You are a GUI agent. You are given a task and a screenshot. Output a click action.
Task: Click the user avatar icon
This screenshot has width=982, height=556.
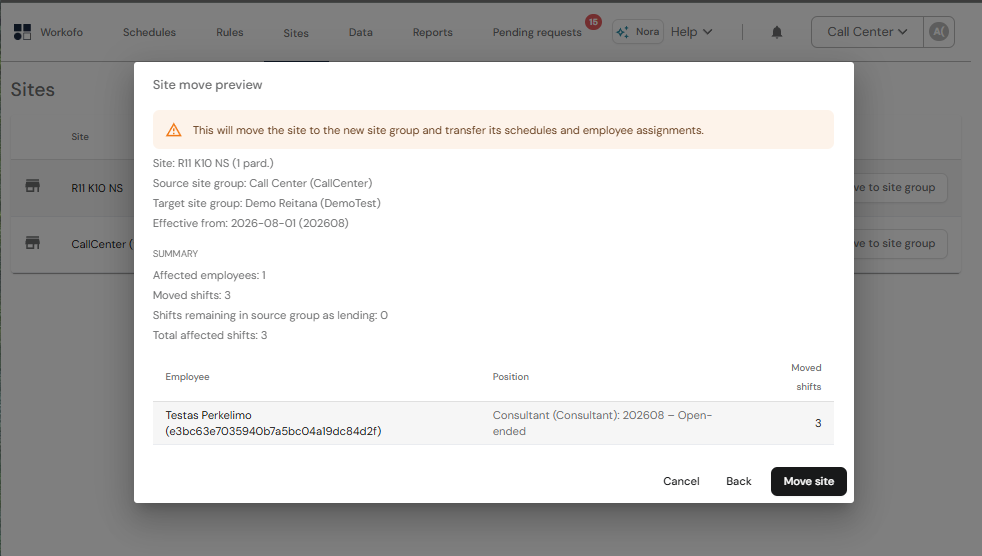[x=938, y=32]
